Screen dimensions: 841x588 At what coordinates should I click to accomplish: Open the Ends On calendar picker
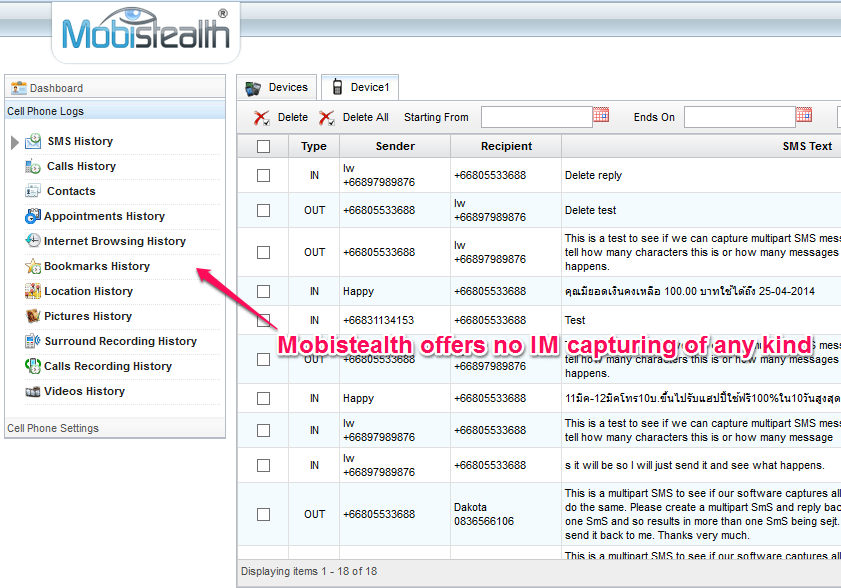pyautogui.click(x=803, y=115)
